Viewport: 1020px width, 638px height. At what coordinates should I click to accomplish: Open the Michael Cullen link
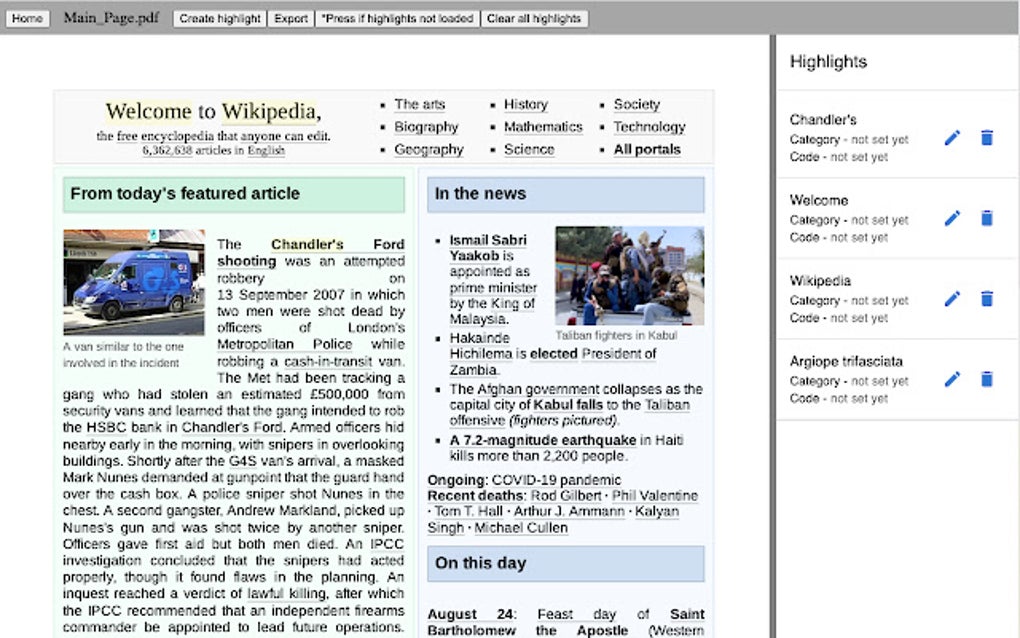point(521,527)
